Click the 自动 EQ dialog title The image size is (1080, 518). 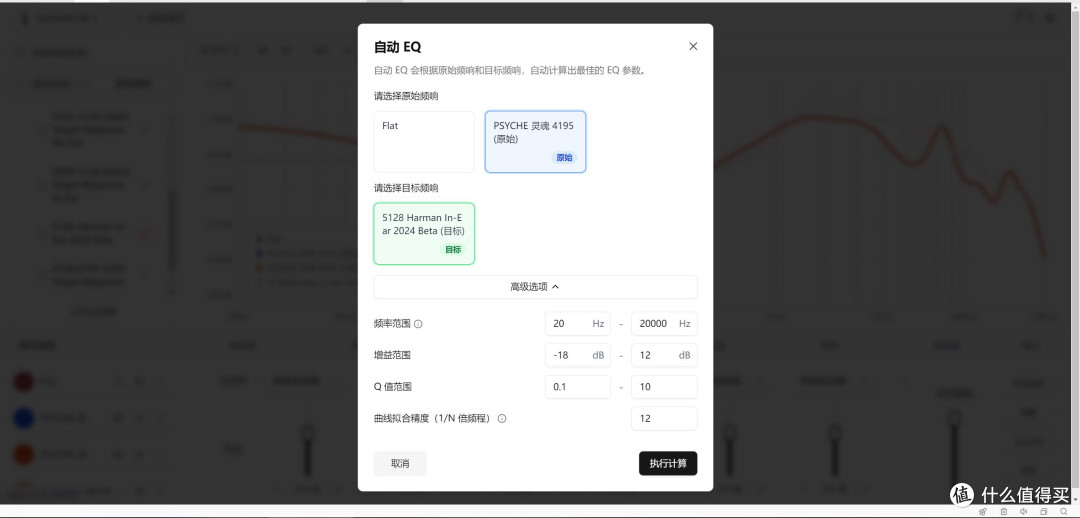(x=397, y=47)
